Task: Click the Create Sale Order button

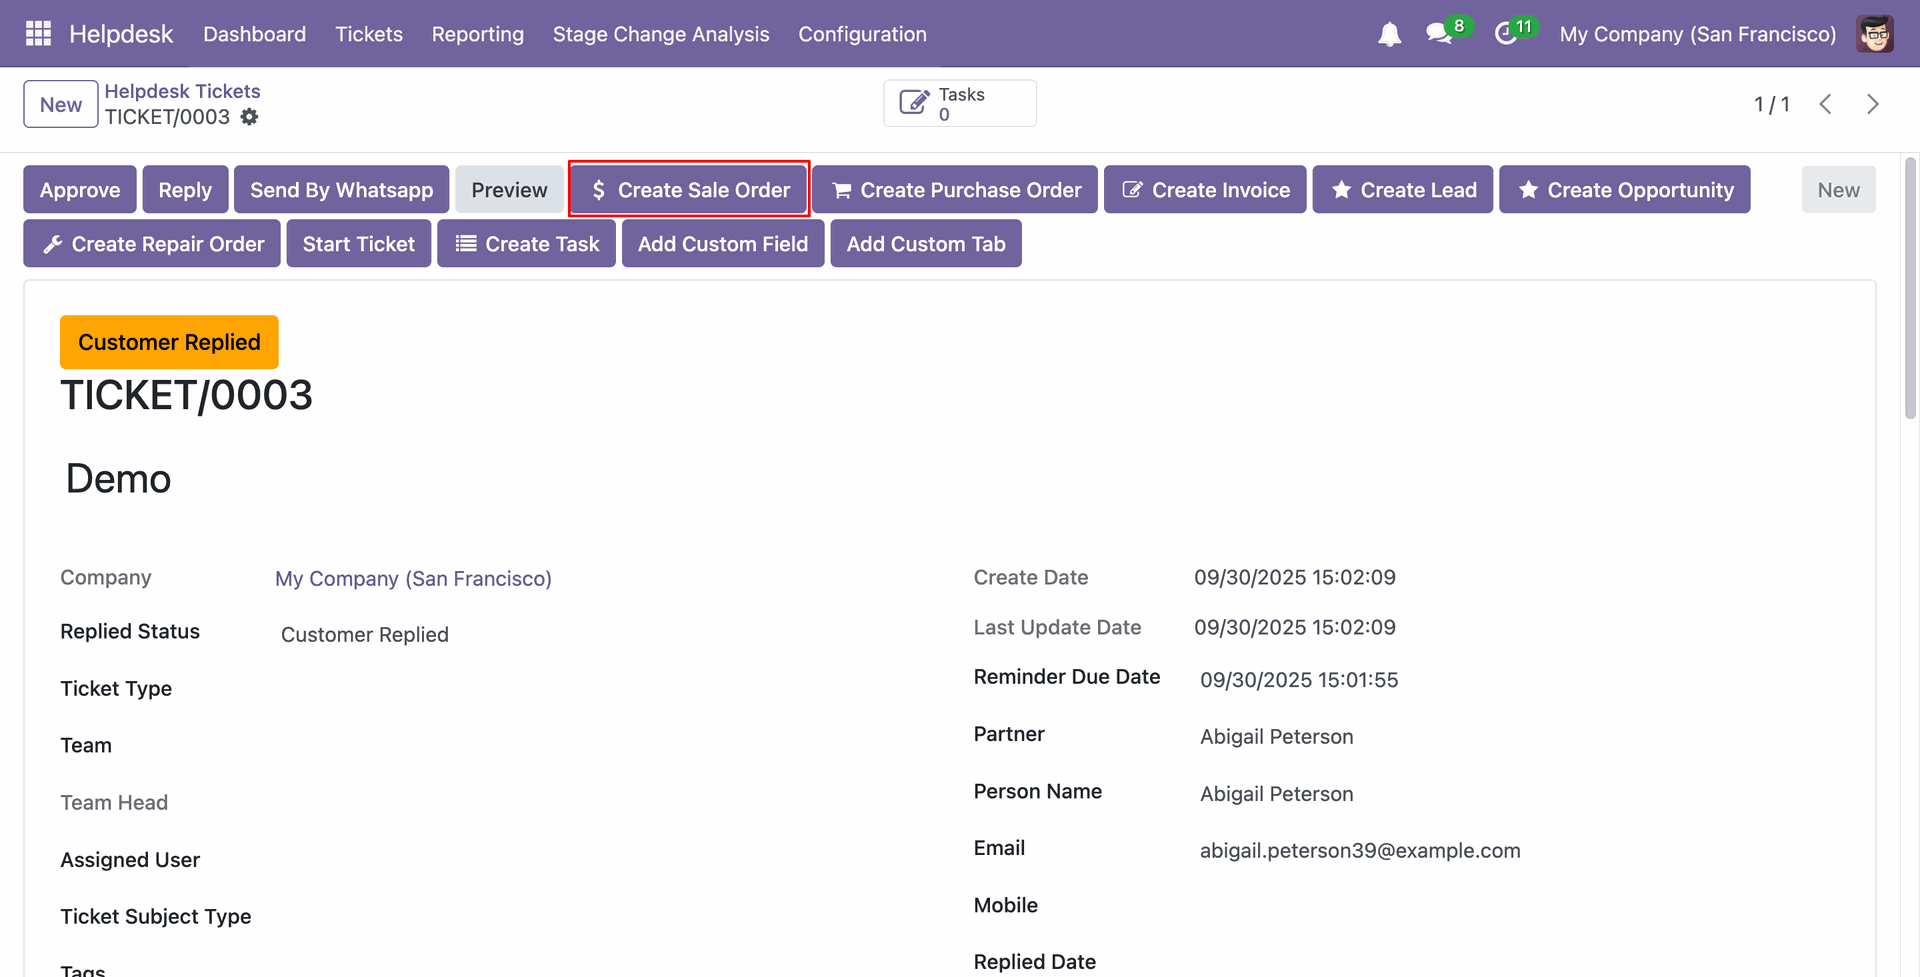Action: [x=689, y=190]
